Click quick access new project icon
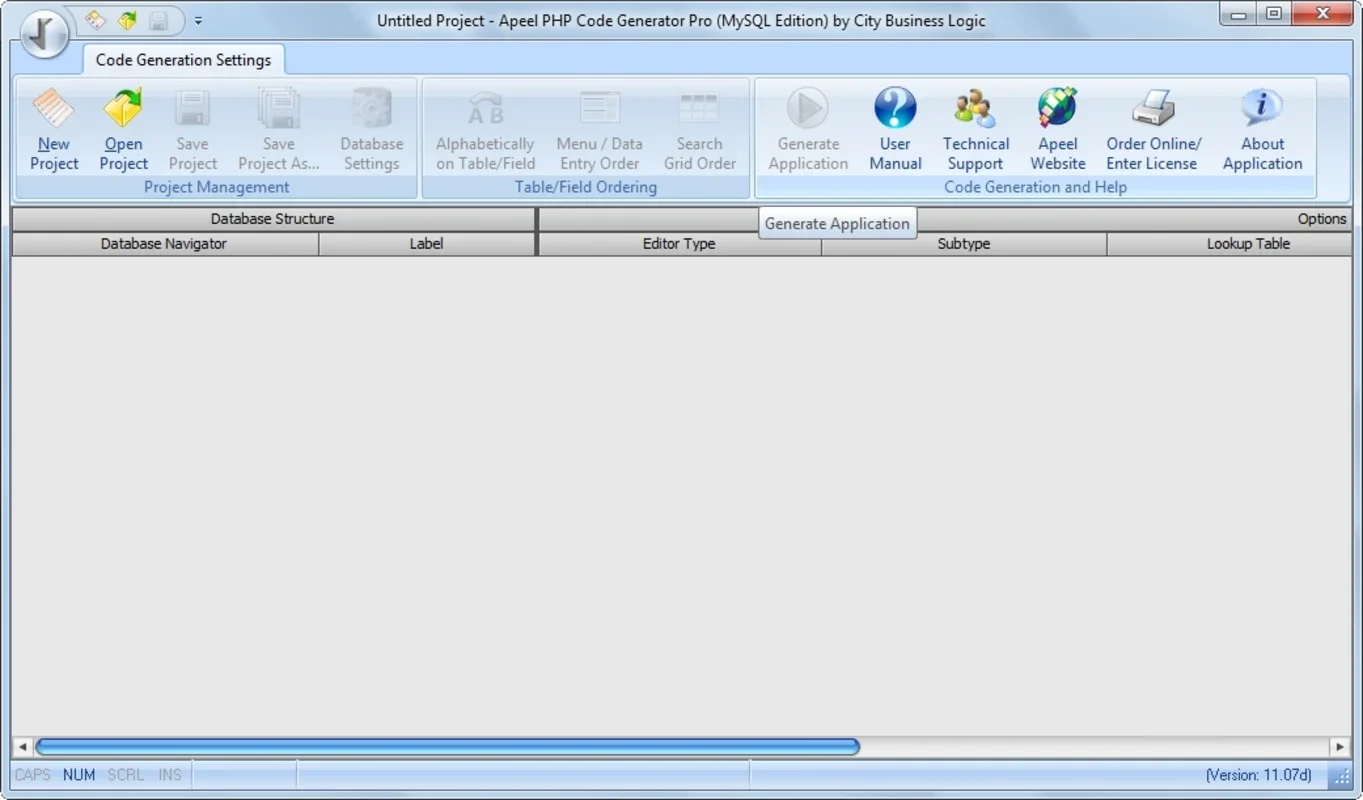This screenshot has height=800, width=1363. (x=95, y=20)
